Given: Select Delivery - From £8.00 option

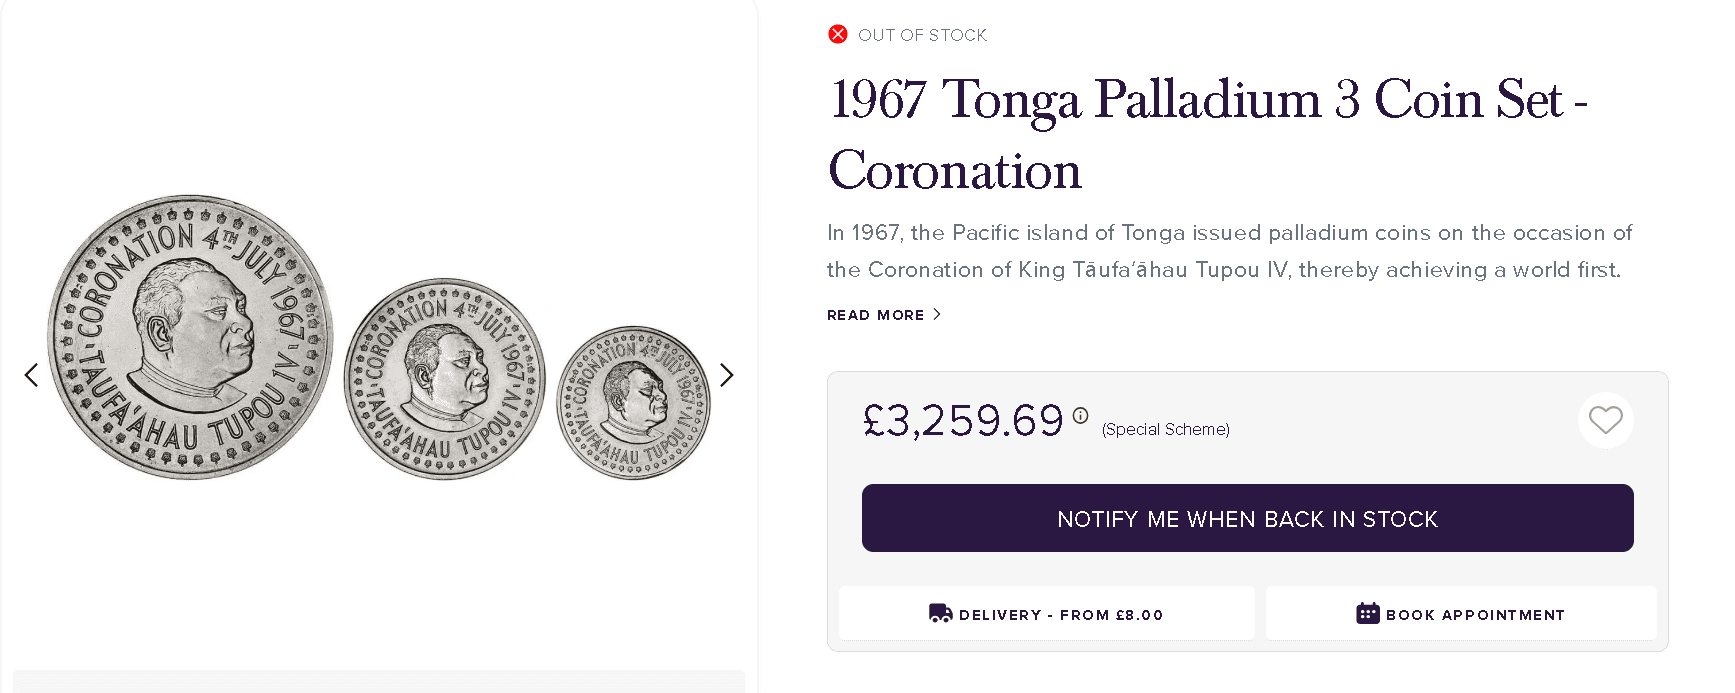Looking at the screenshot, I should [x=1060, y=615].
